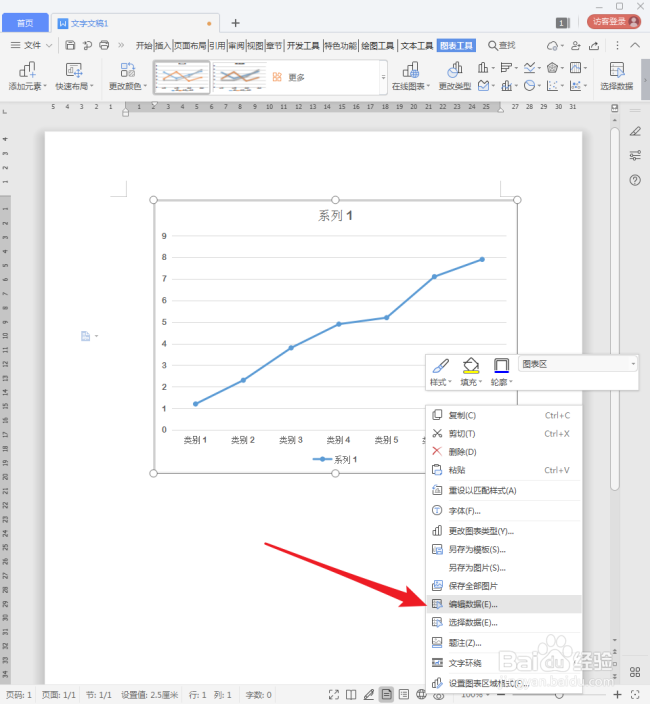Expand the chart styles gallery arrow
The image size is (650, 704).
tap(383, 77)
